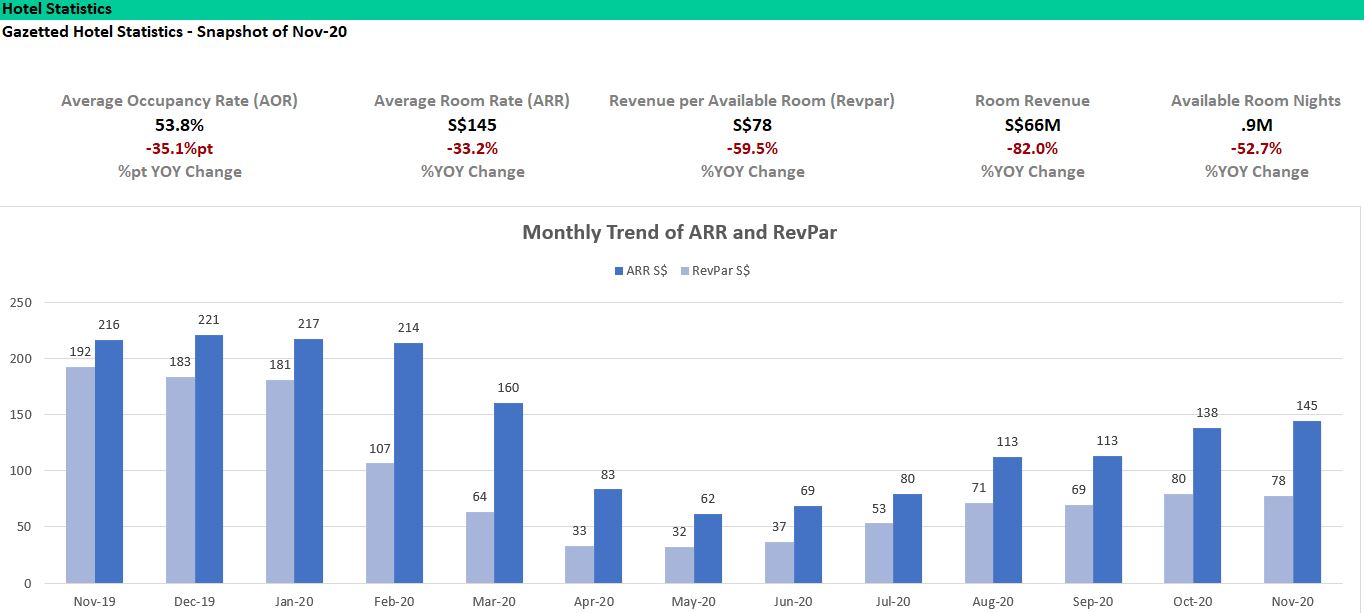Click the Dec-19 RevPar bar labeled 183
Viewport: 1364px width, 613px height.
[x=180, y=479]
